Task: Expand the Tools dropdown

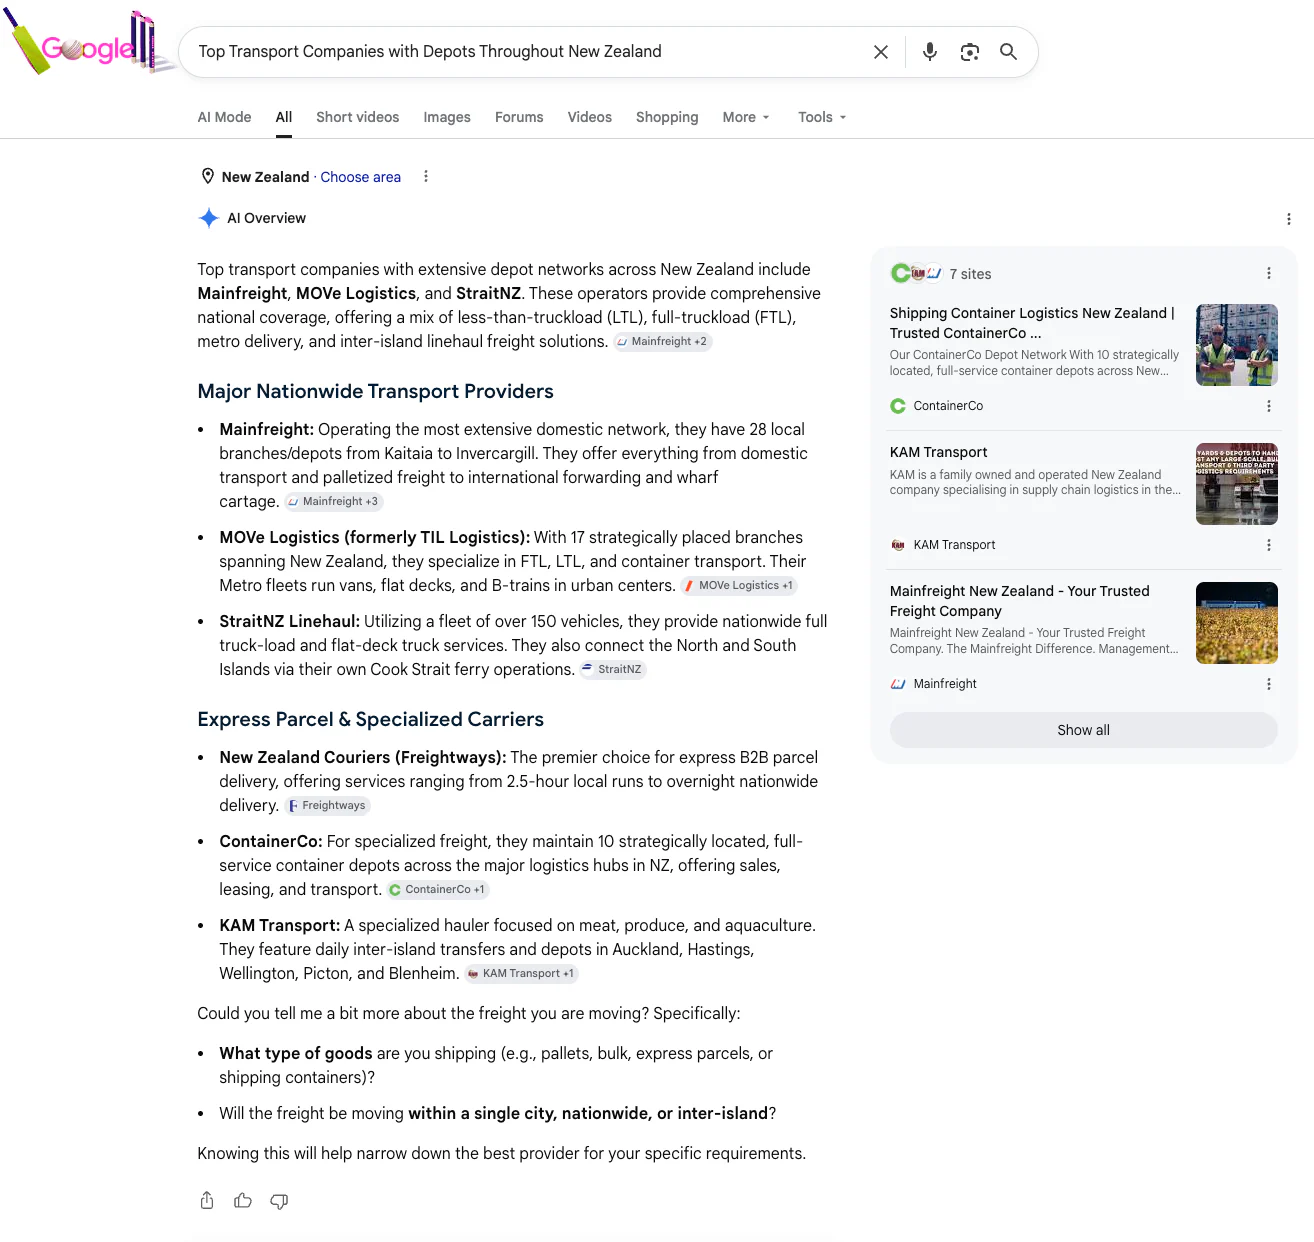Action: pos(822,117)
